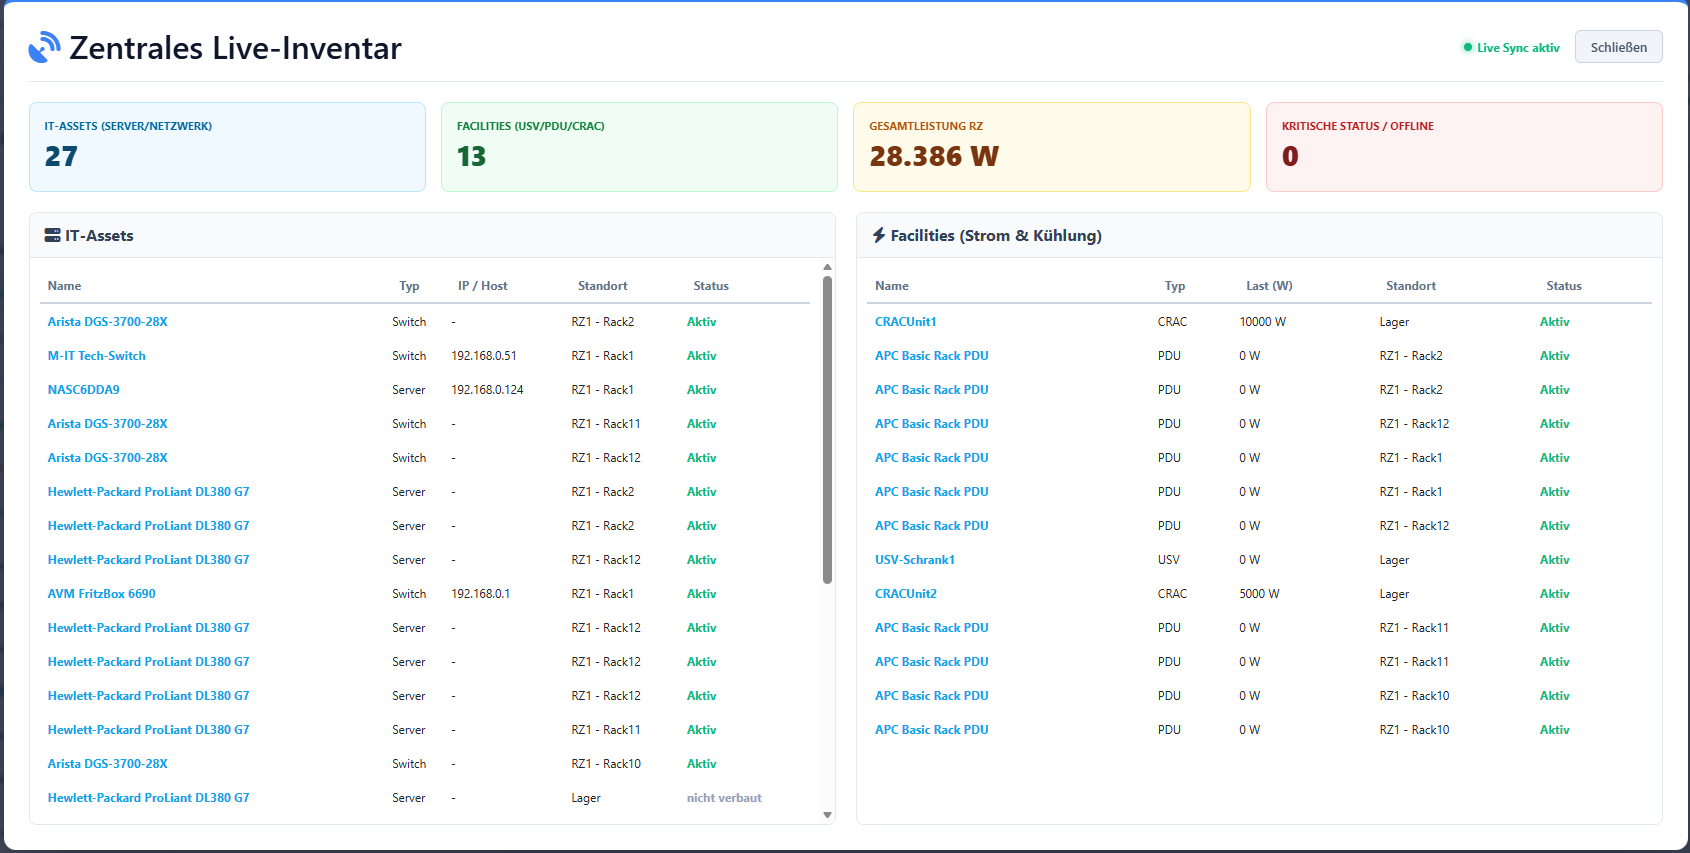The image size is (1690, 853).
Task: Click the Live Sync aktiv label
Action: click(x=1518, y=48)
